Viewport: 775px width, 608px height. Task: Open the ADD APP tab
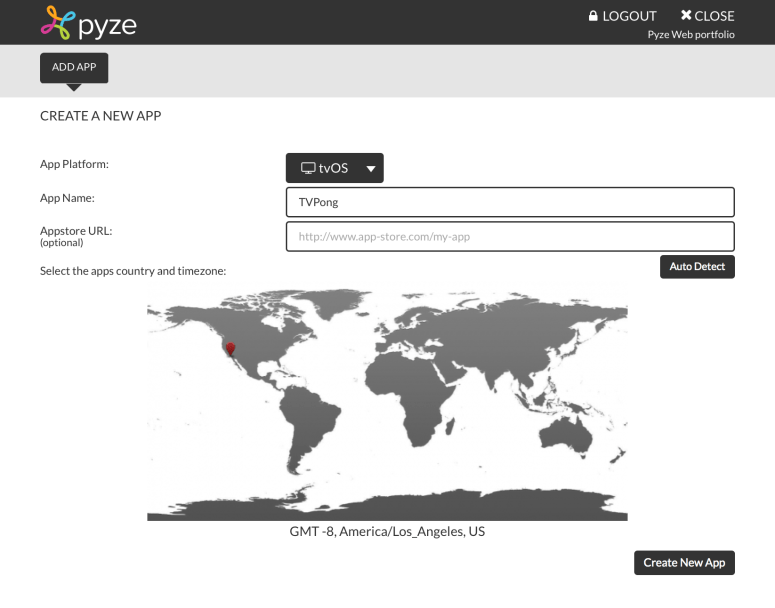74,67
